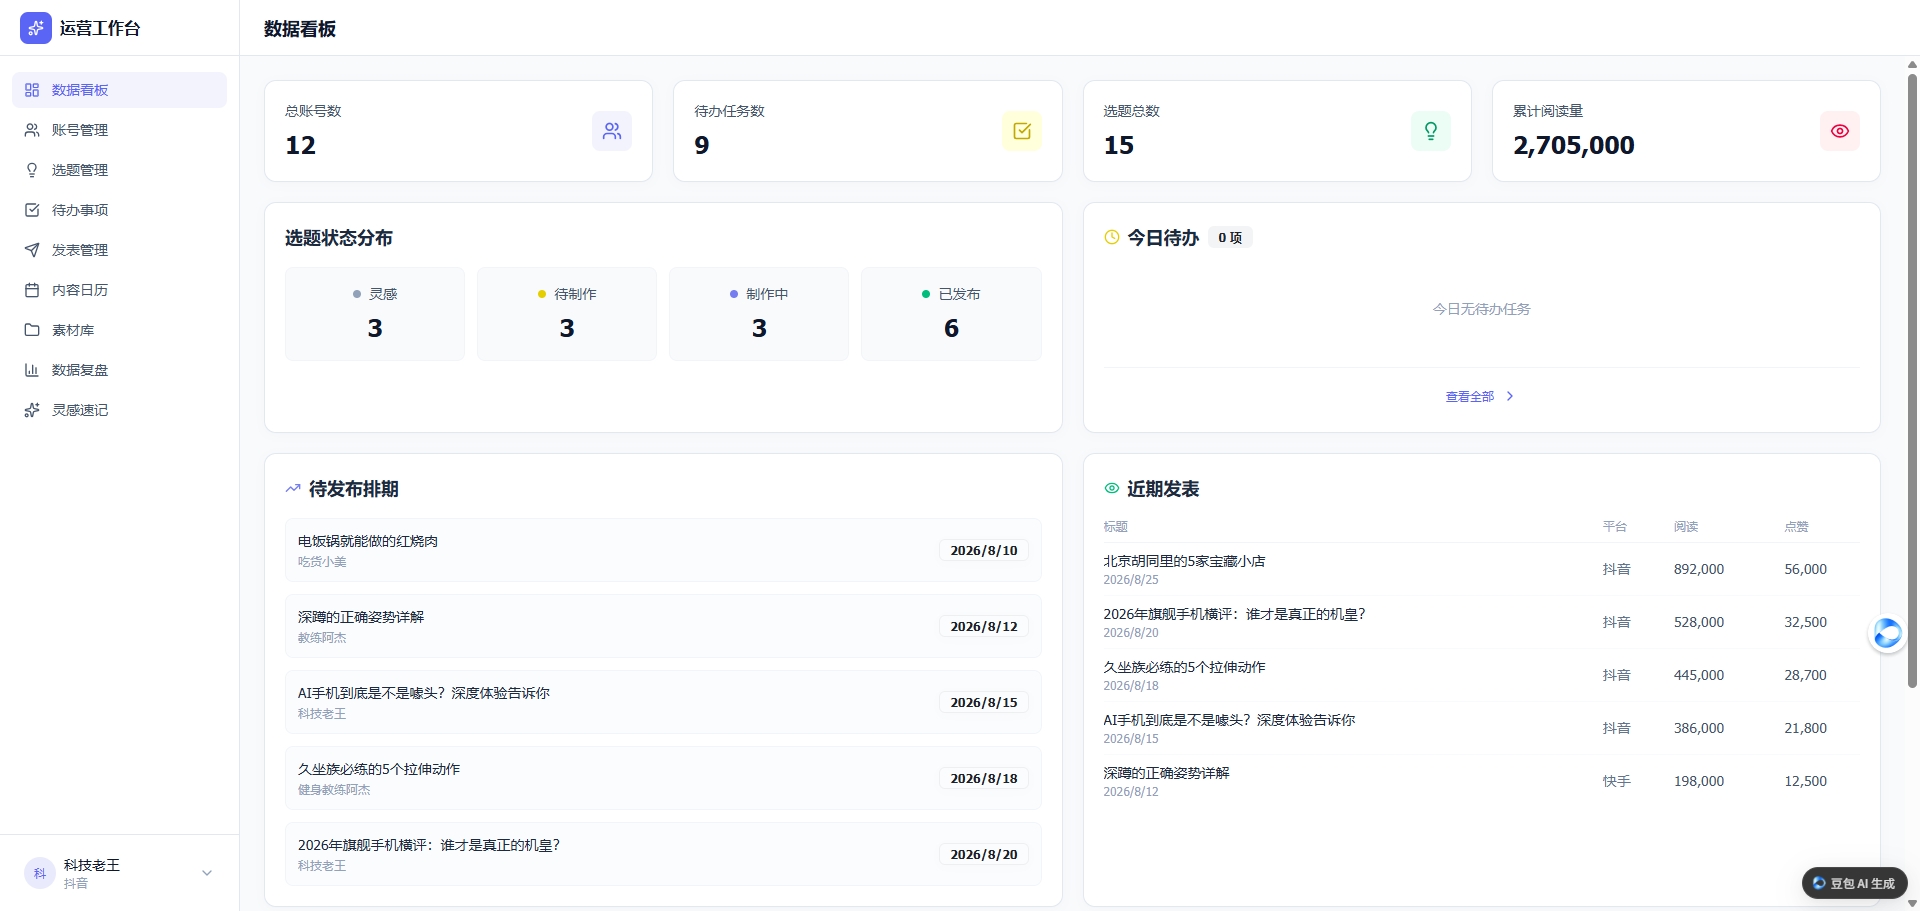The height and width of the screenshot is (911, 1920).
Task: Click the 892,000 reads value
Action: pyautogui.click(x=1699, y=569)
